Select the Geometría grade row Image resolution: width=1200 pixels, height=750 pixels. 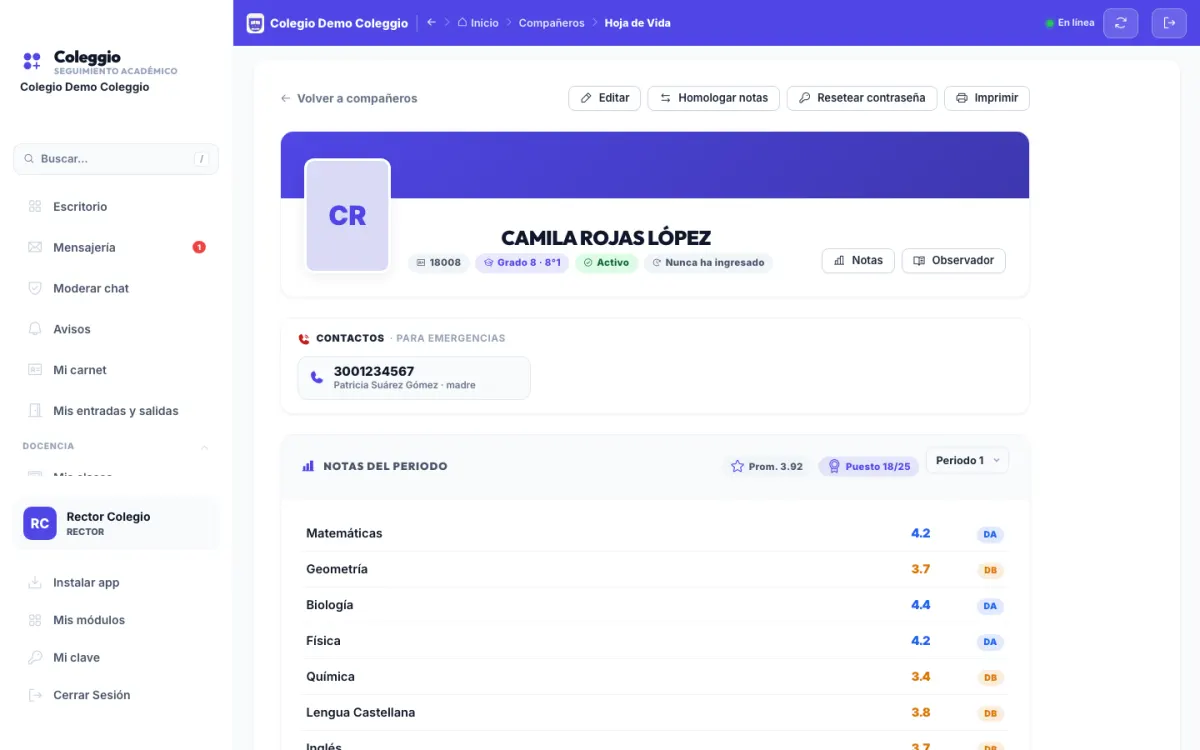click(655, 570)
